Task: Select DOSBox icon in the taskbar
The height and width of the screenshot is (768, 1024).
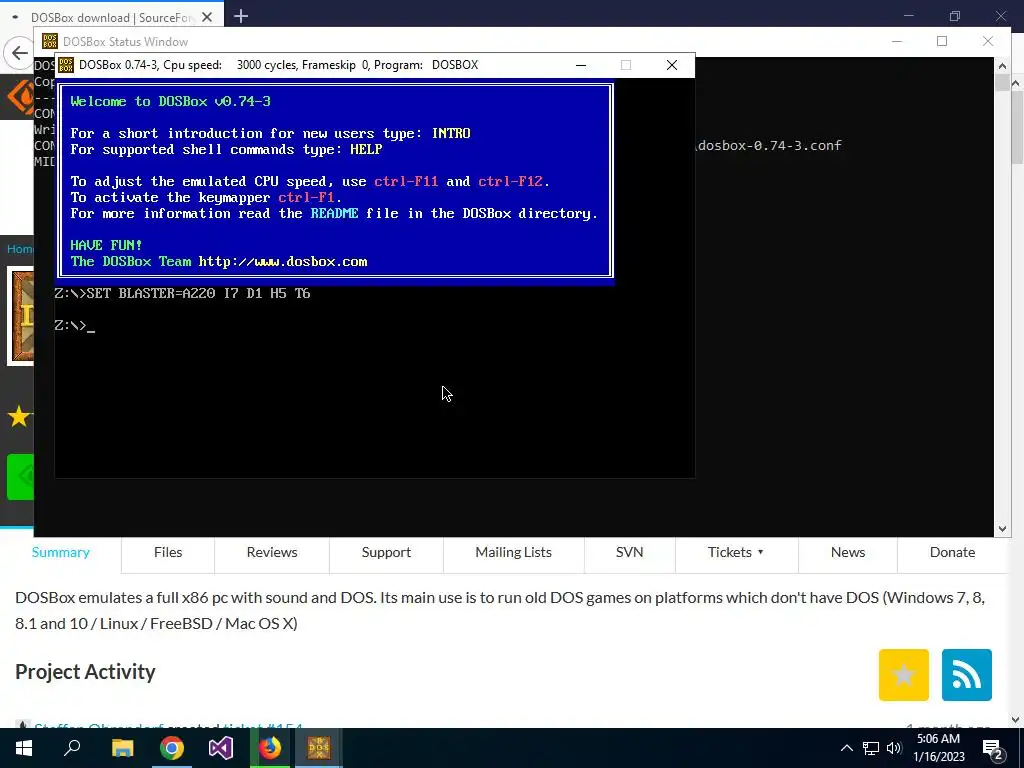Action: 319,748
